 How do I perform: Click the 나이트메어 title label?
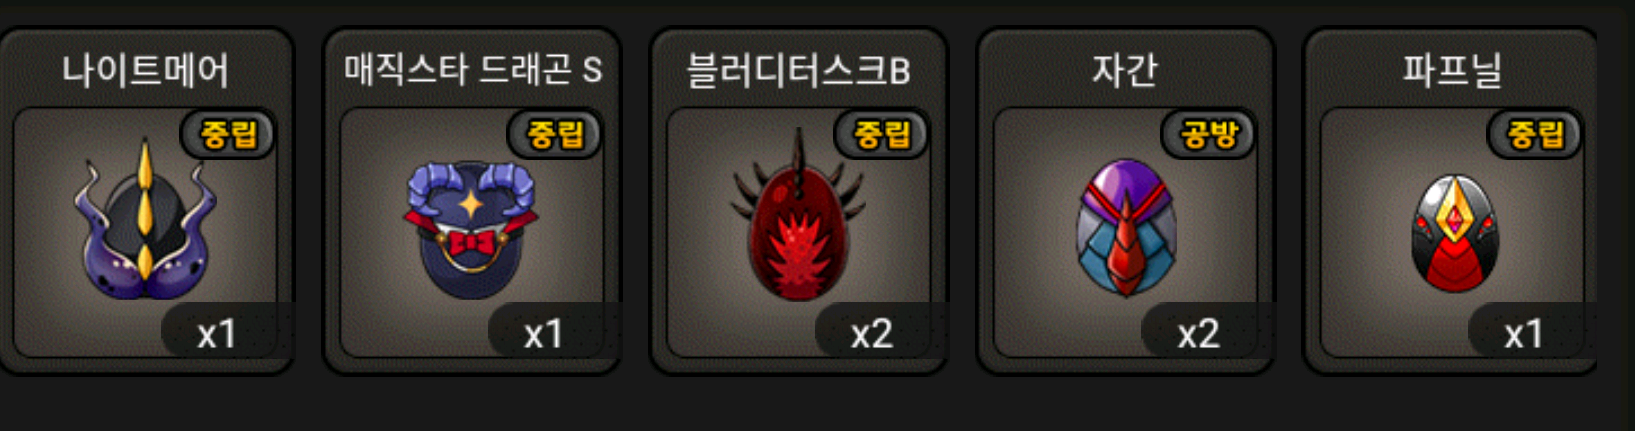pos(145,70)
